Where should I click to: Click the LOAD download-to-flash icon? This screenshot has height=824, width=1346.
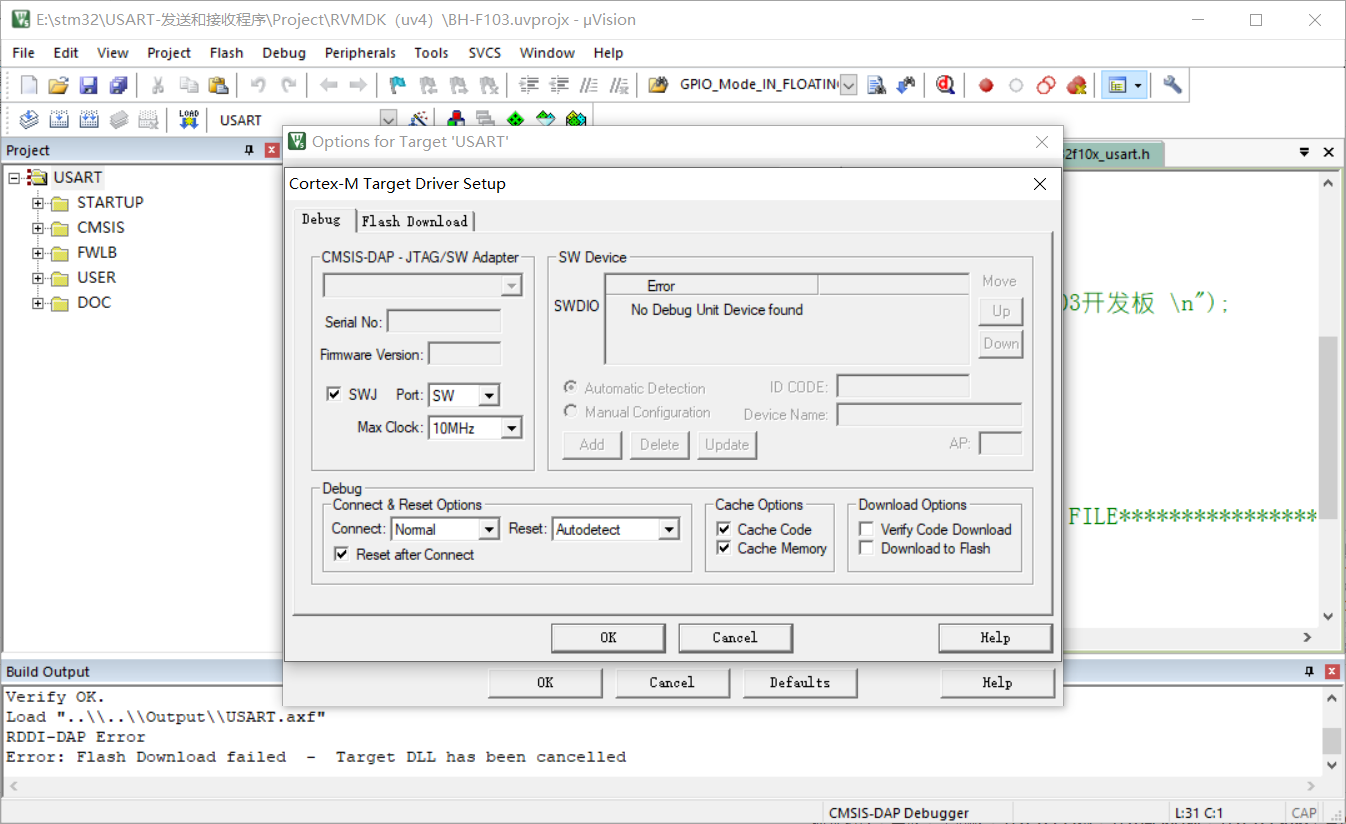[189, 119]
